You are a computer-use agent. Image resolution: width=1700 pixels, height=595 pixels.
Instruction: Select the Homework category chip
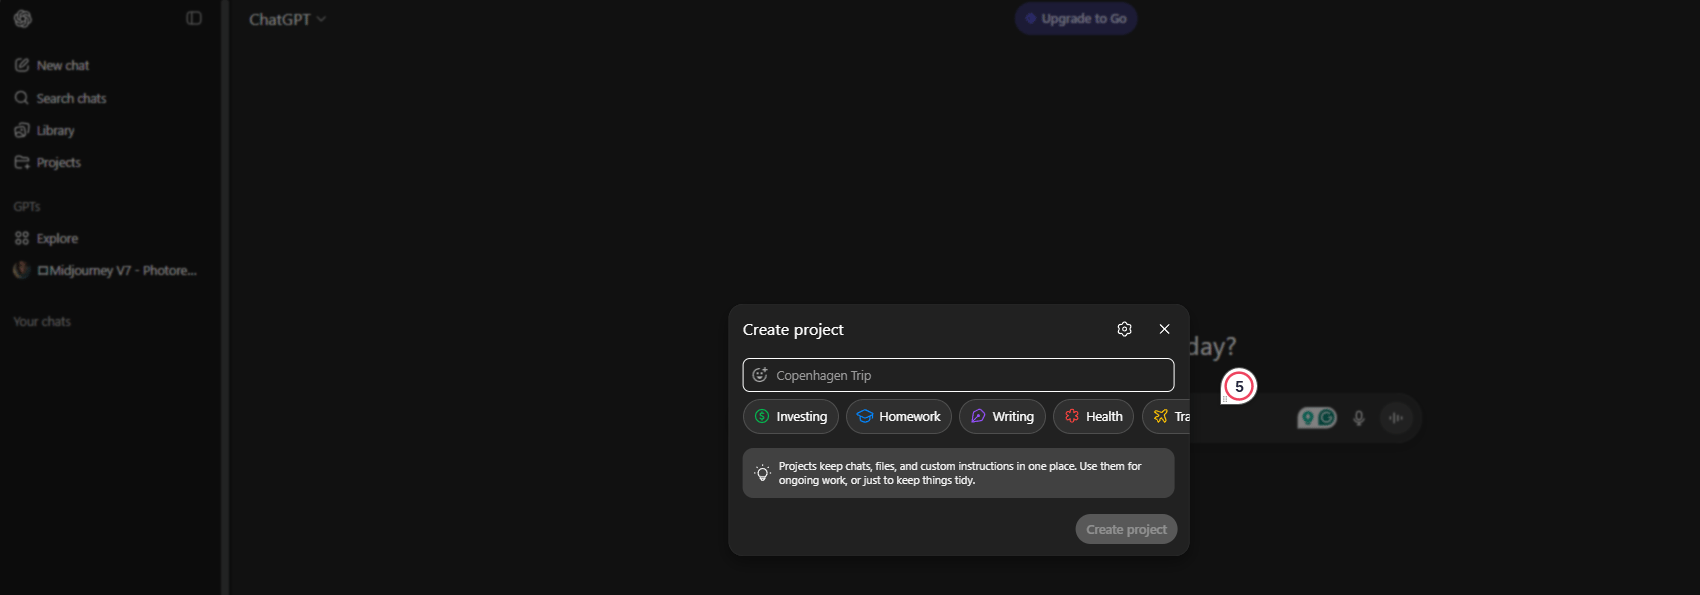pyautogui.click(x=899, y=416)
